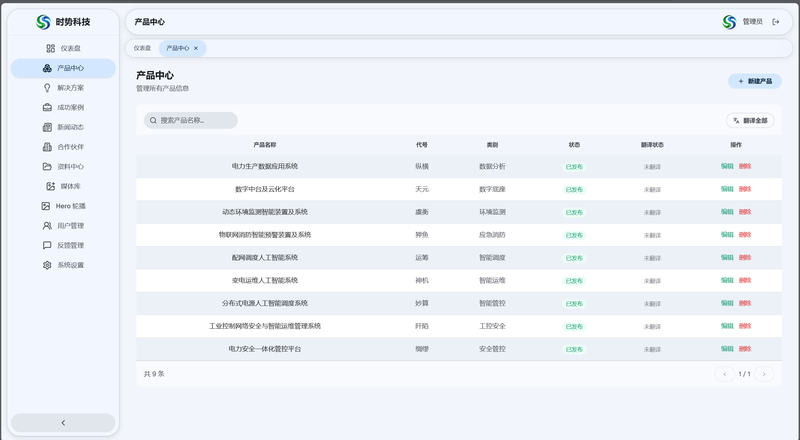The height and width of the screenshot is (440, 800).
Task: Click 删除 in 工业控制网络安全 row
Action: pyautogui.click(x=745, y=326)
